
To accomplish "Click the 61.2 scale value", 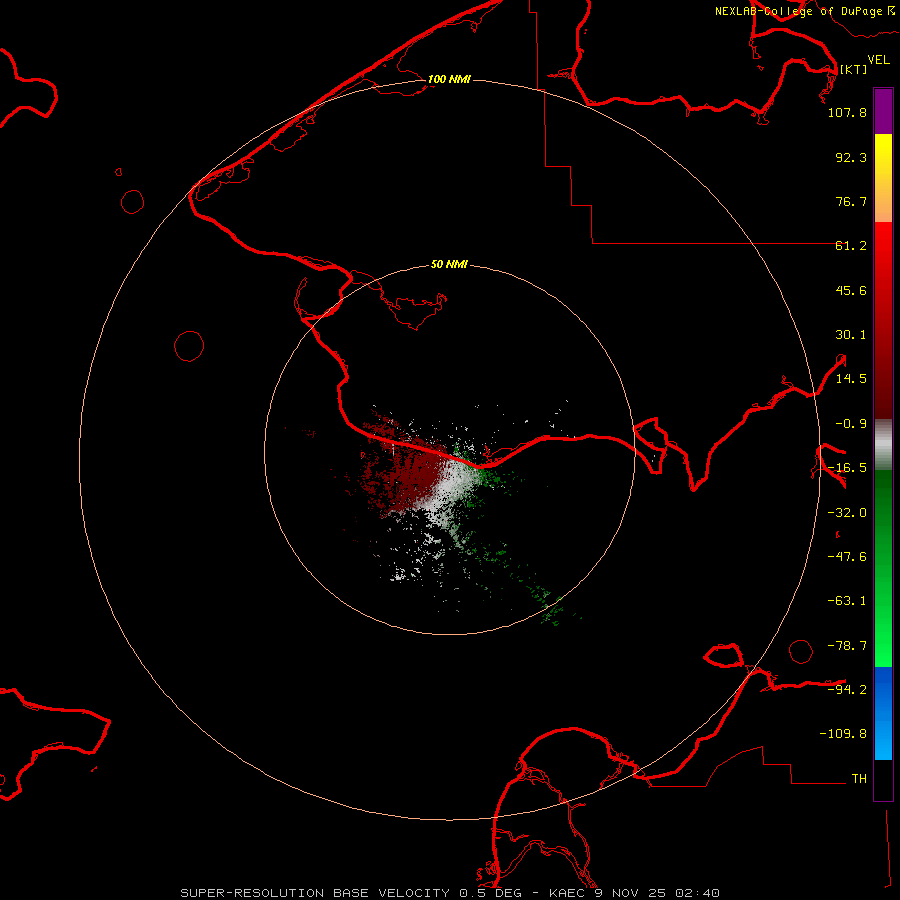I will tap(851, 246).
